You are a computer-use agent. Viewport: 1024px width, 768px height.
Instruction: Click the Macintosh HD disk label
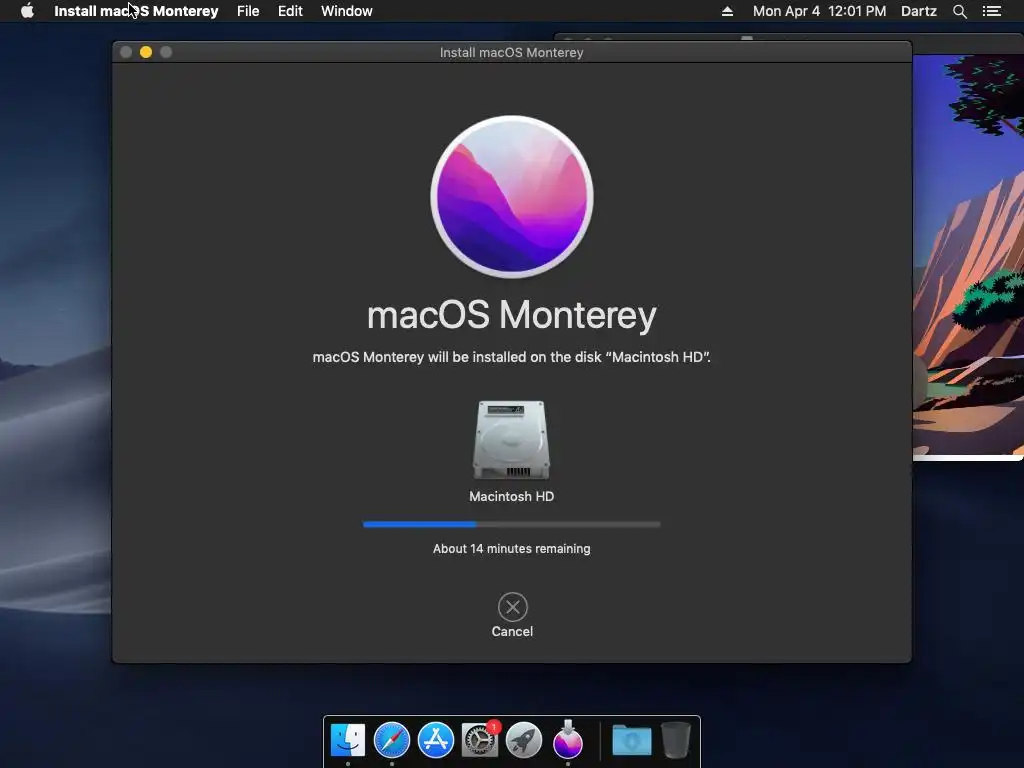click(511, 496)
